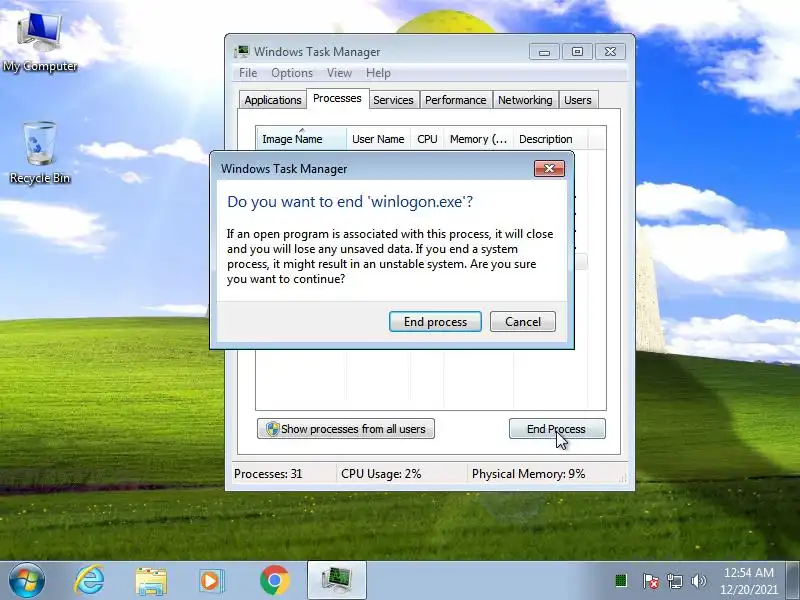Launch Internet Explorer from taskbar
The width and height of the screenshot is (800, 600).
[89, 581]
